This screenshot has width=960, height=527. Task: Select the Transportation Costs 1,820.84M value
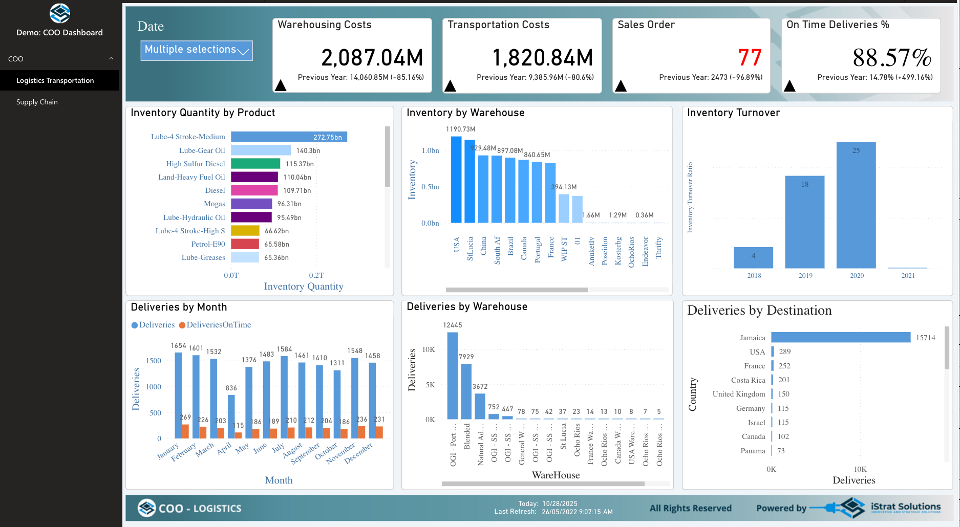point(543,58)
